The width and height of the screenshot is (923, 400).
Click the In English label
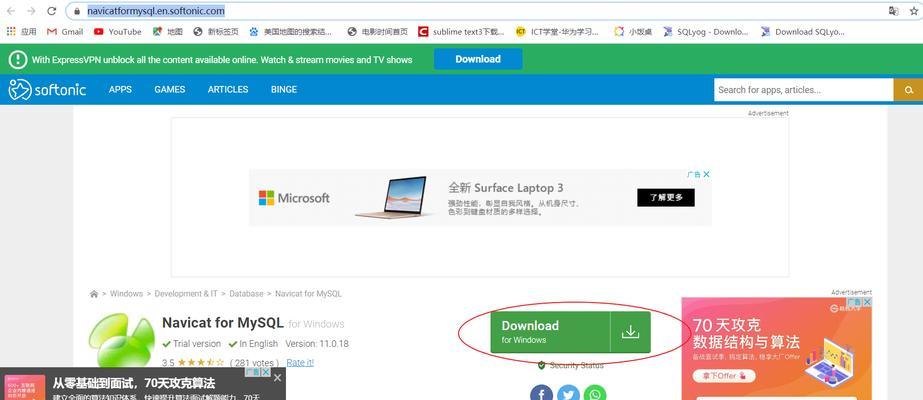click(253, 344)
